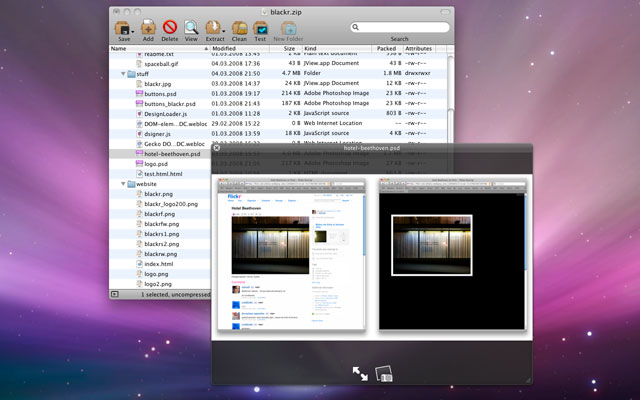Open the Save button dropdown arrow
Image resolution: width=640 pixels, height=400 pixels.
click(x=134, y=31)
